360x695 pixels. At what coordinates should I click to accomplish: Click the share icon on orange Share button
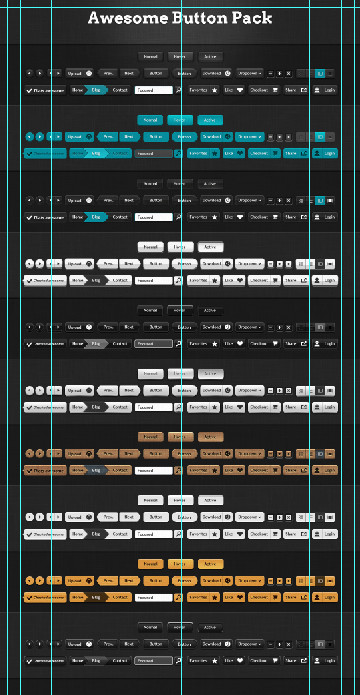[x=304, y=597]
